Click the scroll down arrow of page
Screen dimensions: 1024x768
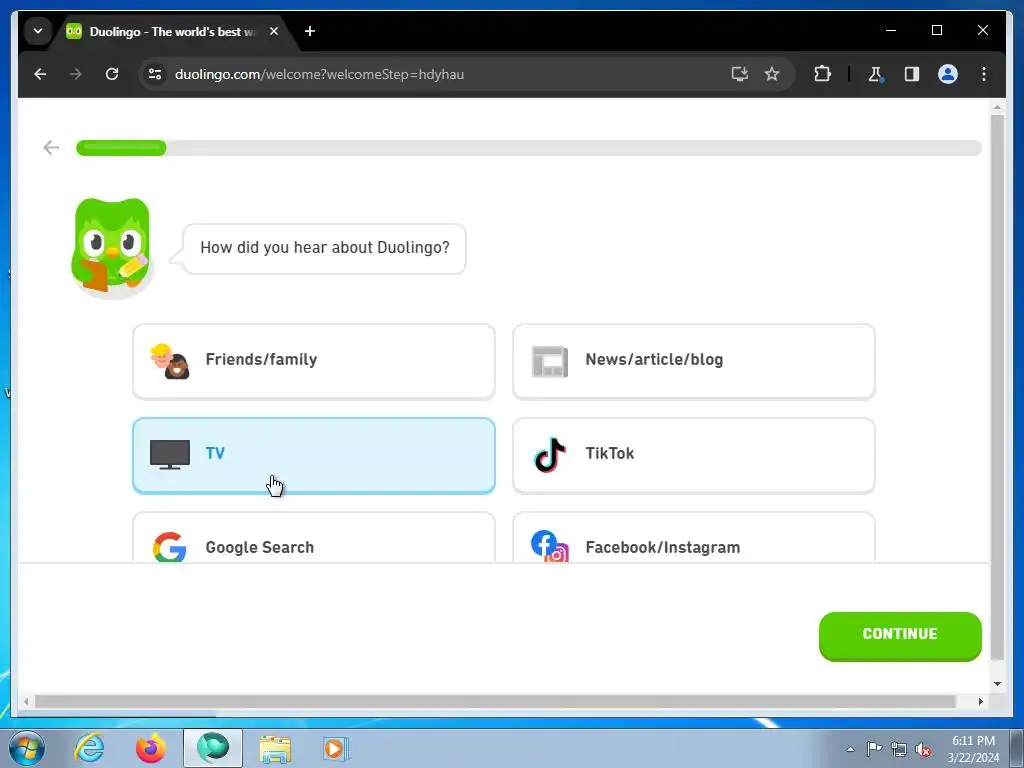pyautogui.click(x=997, y=684)
